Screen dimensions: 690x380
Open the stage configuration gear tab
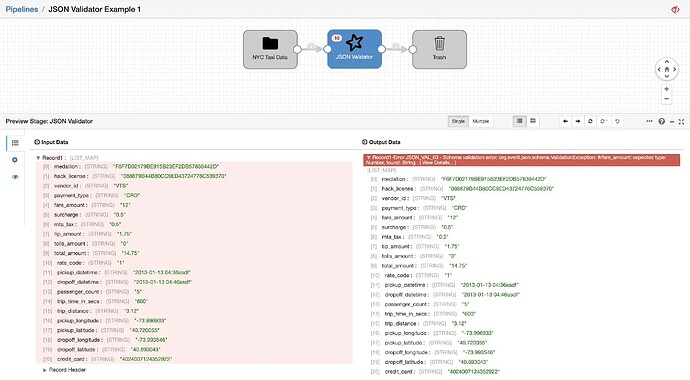pos(15,160)
